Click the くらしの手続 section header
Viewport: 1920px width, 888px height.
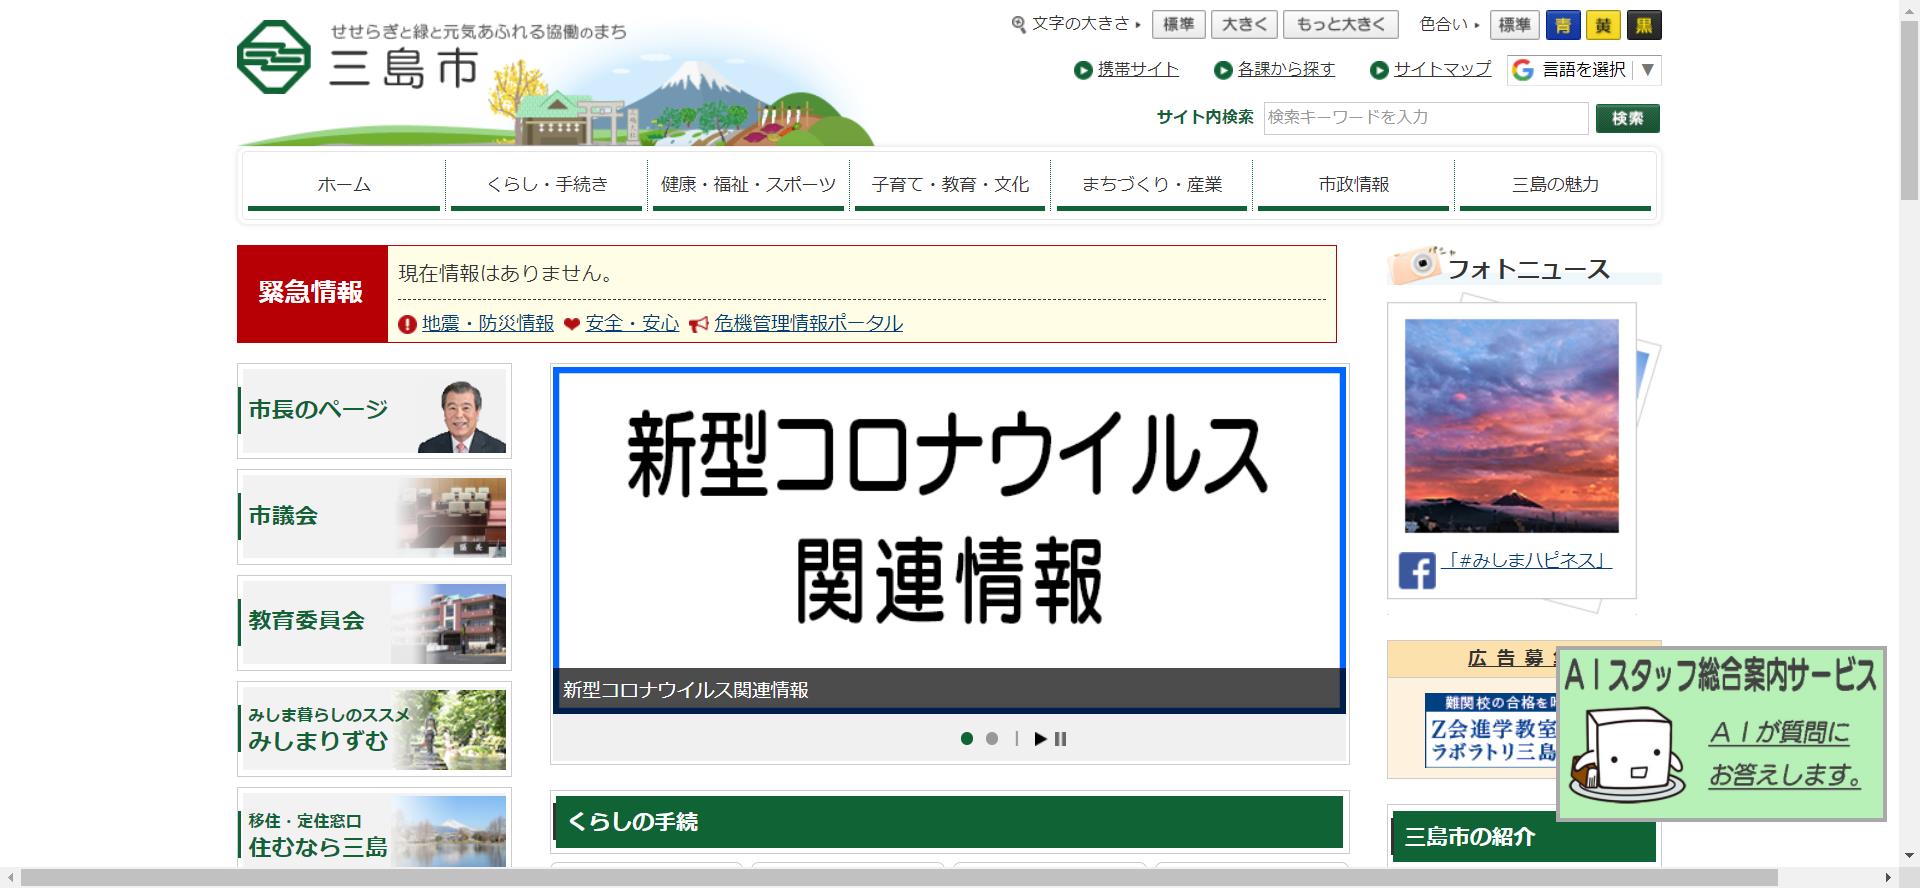coord(947,822)
